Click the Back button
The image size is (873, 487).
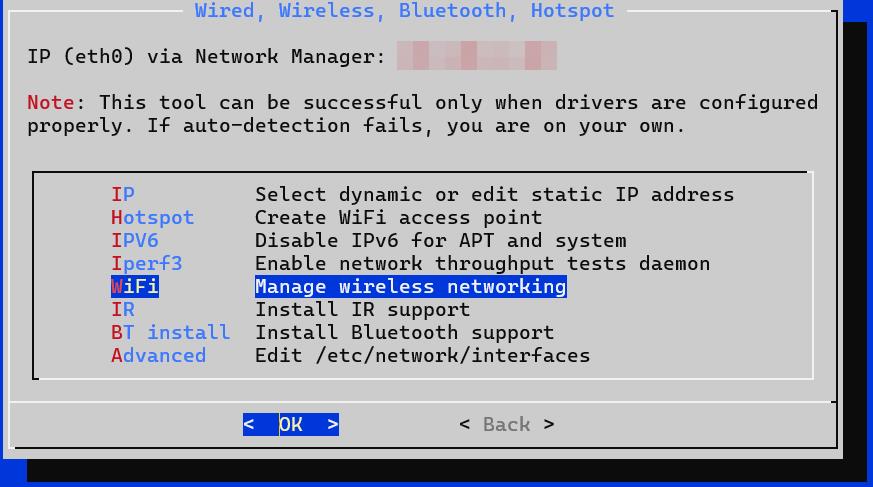click(x=507, y=425)
